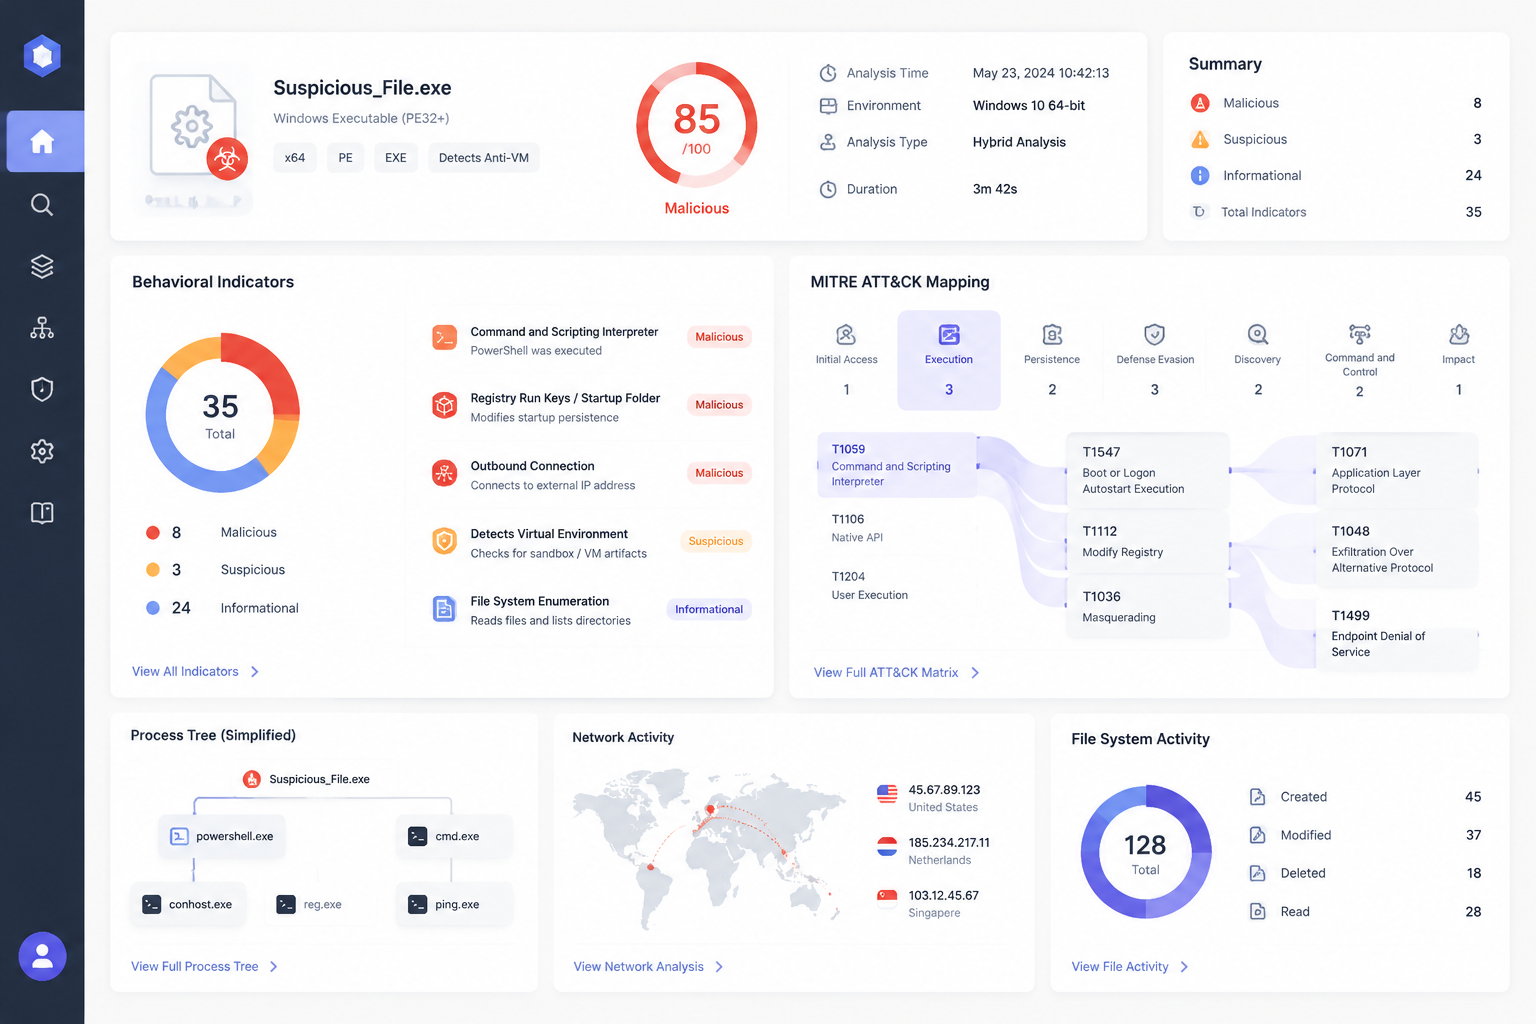
Task: Open the Settings gear in the sidebar
Action: click(42, 451)
